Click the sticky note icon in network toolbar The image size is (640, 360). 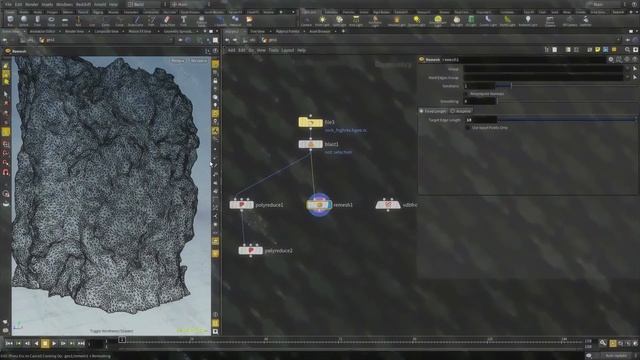coord(598,50)
